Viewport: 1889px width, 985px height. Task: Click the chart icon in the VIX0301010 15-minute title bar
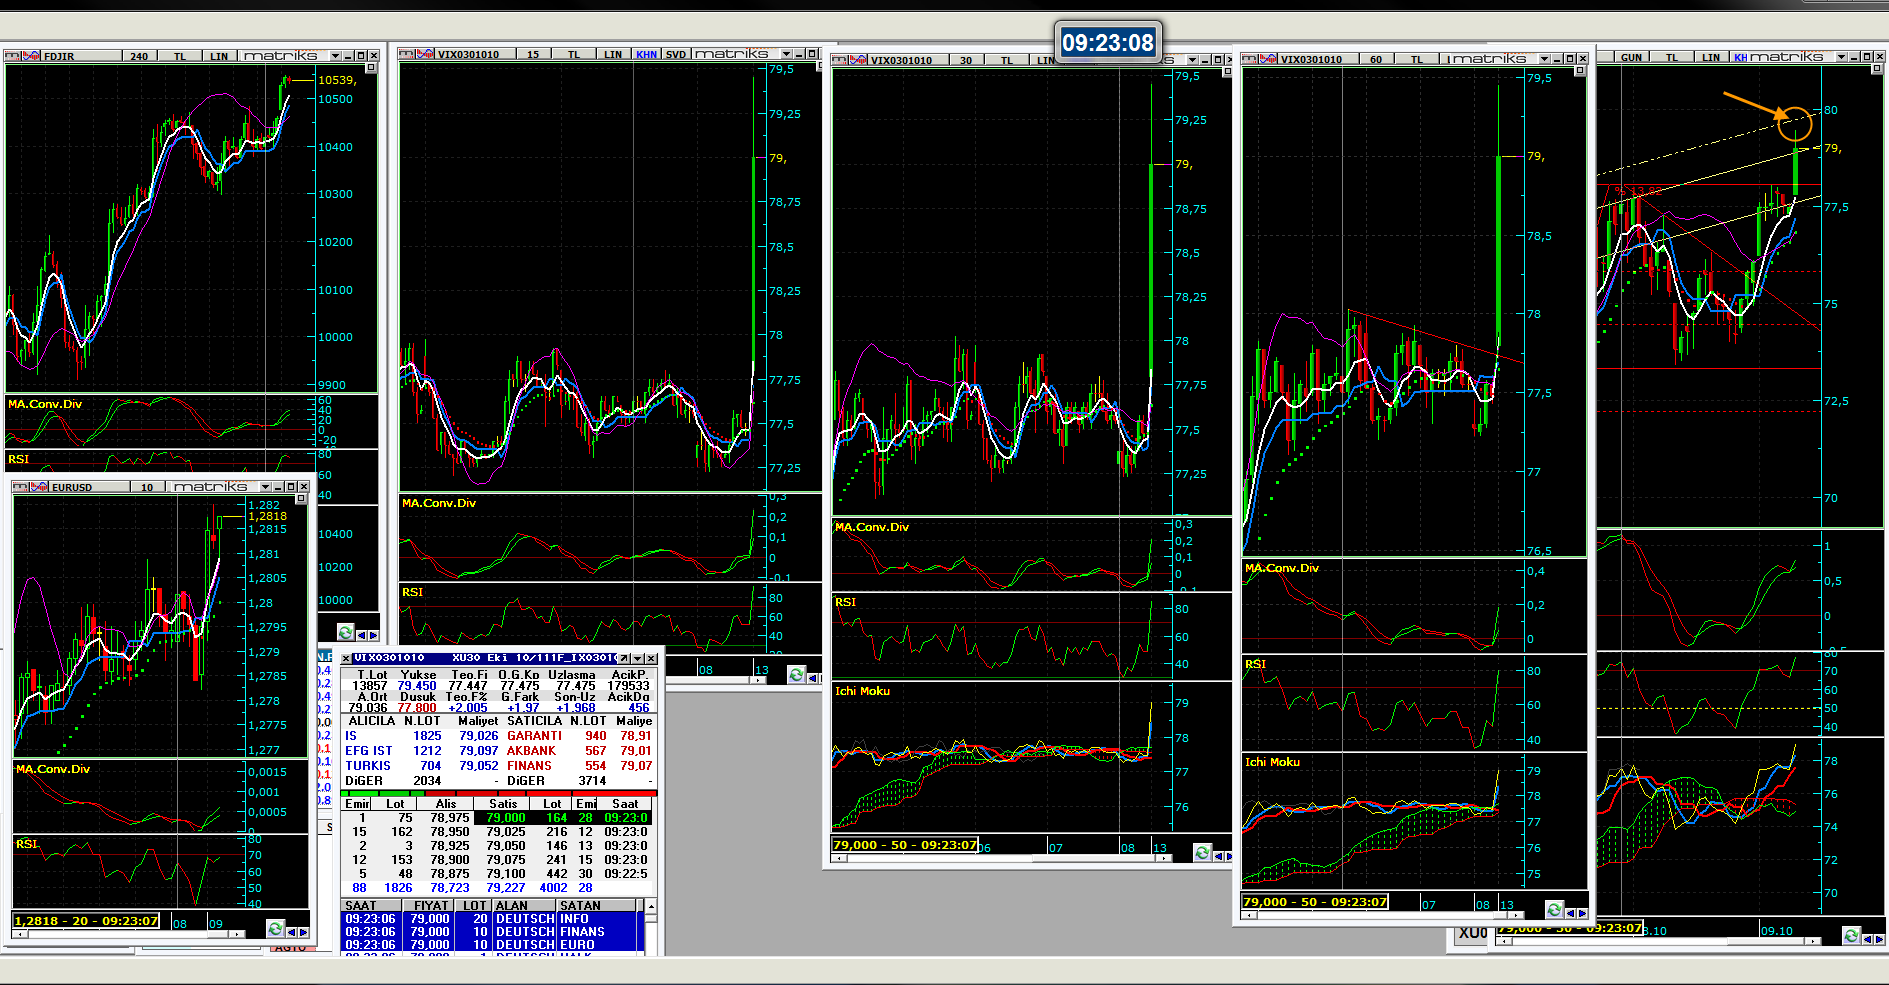[425, 54]
